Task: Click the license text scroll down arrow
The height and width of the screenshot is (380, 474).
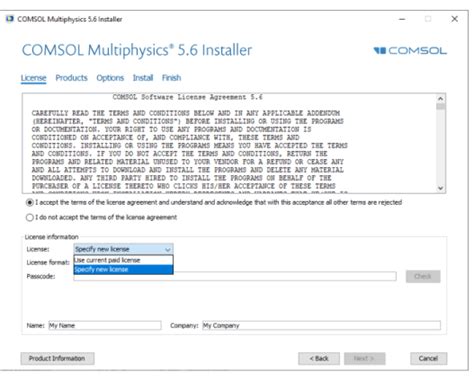Action: tap(441, 188)
